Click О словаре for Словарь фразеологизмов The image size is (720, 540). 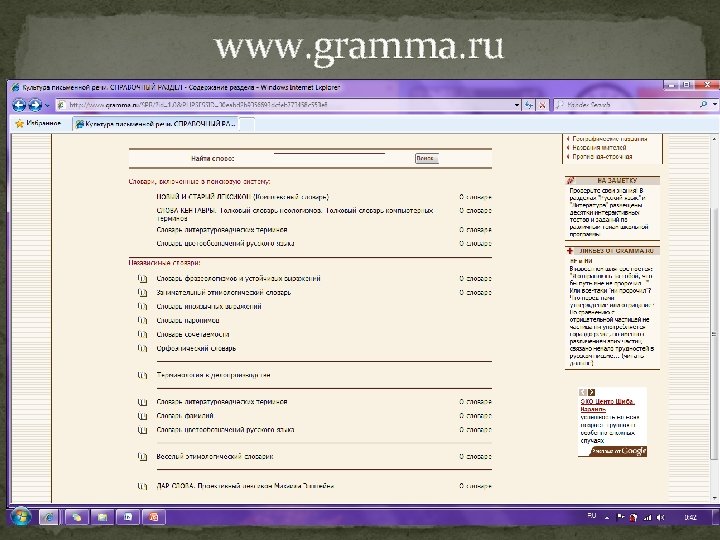click(475, 279)
